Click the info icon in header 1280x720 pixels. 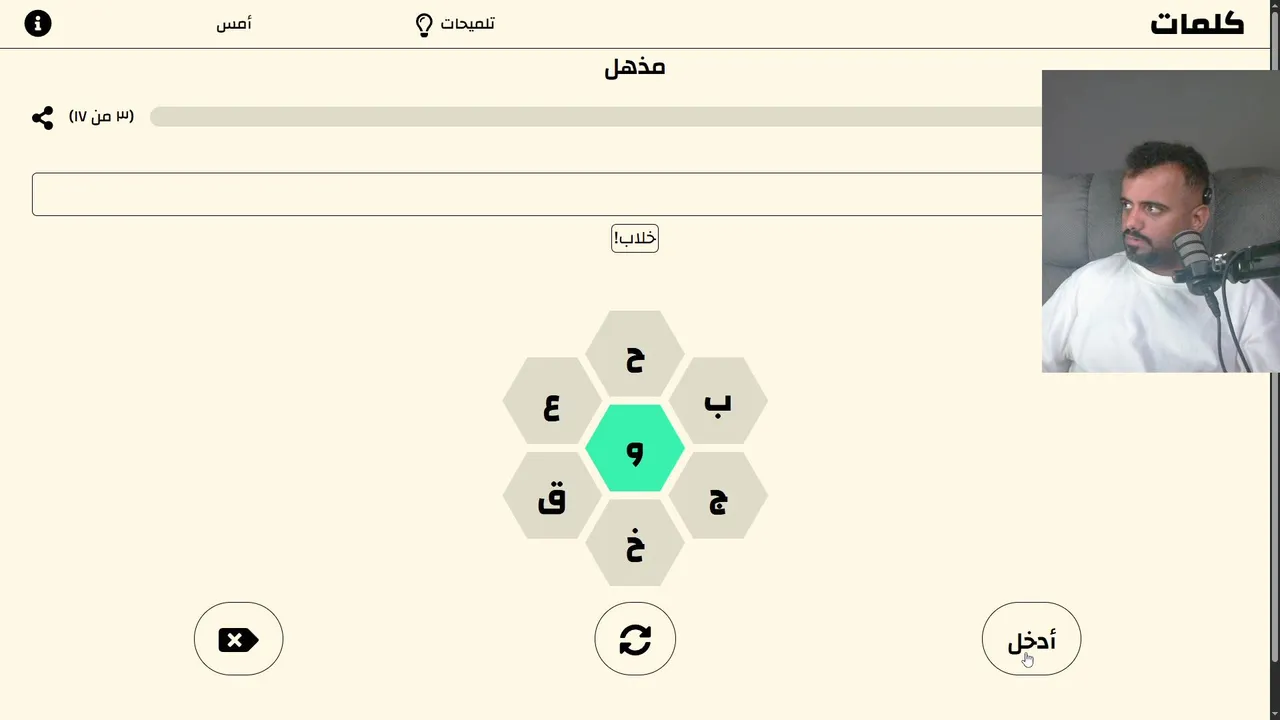click(x=38, y=23)
